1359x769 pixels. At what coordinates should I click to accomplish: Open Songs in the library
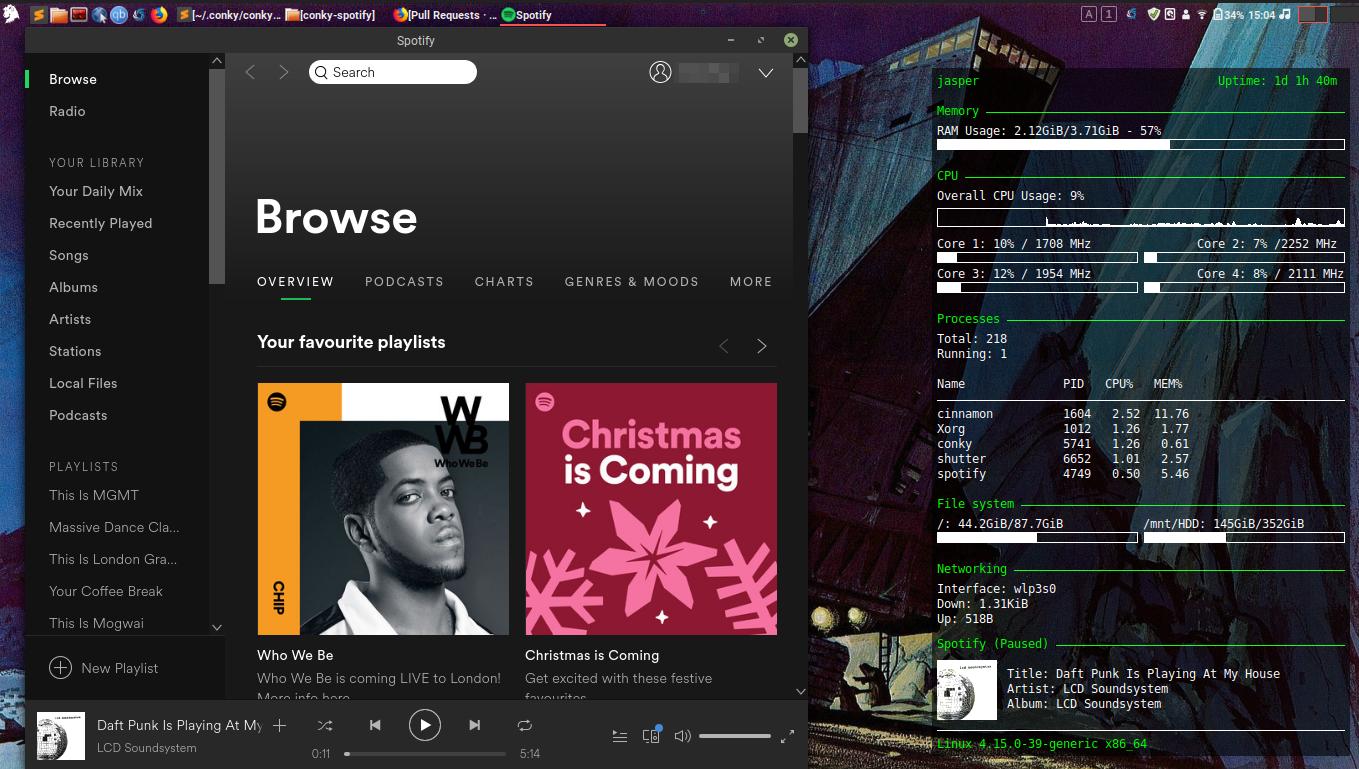[69, 255]
